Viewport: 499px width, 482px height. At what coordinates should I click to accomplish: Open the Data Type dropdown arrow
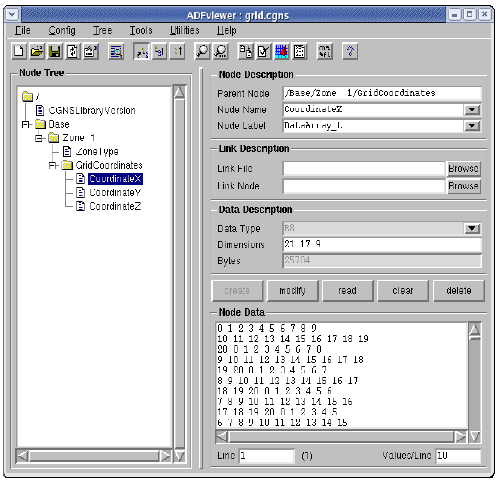point(472,228)
